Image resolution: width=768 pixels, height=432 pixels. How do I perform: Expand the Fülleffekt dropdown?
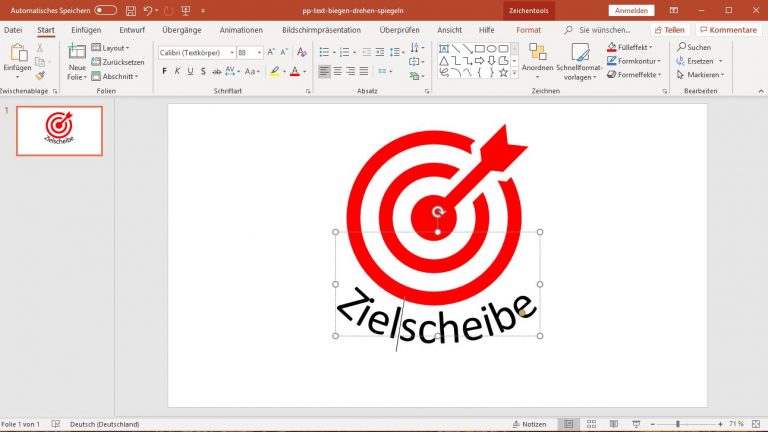tap(650, 47)
